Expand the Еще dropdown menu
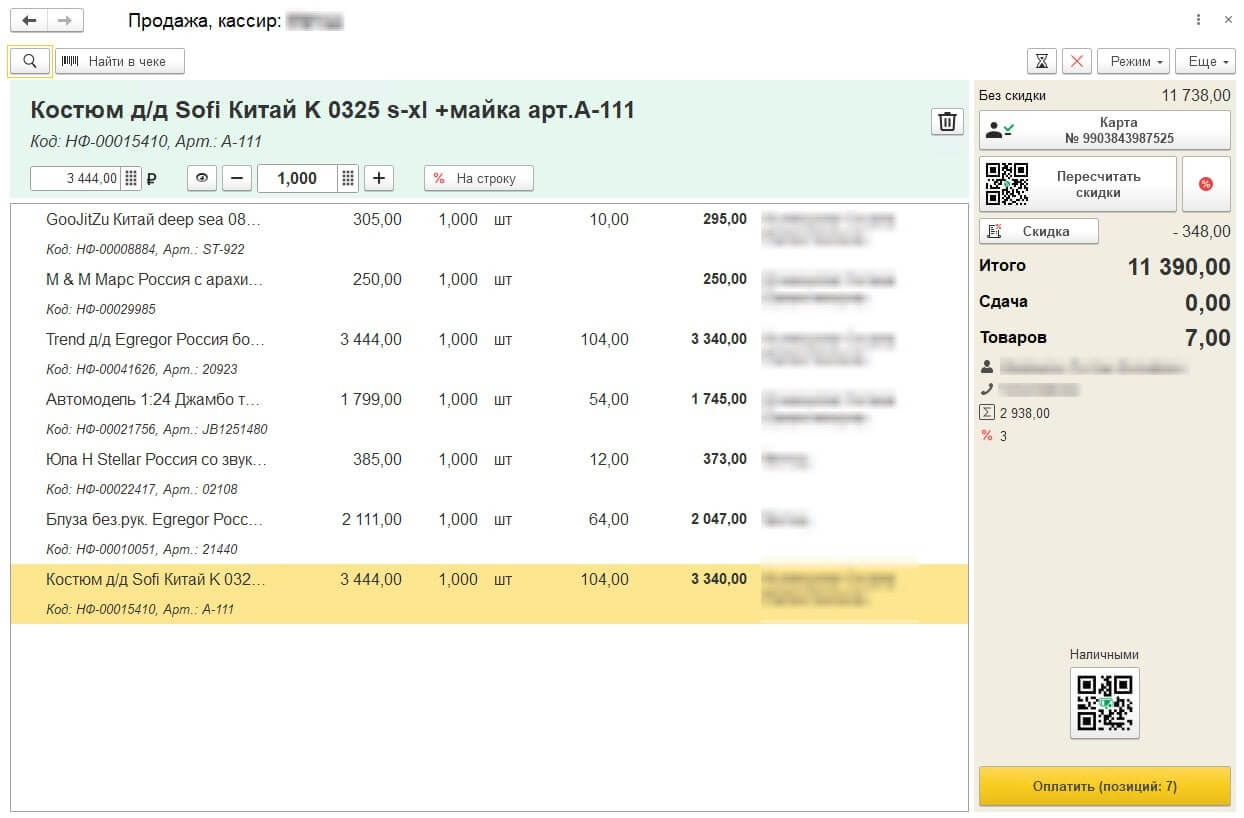The image size is (1244, 818). [1204, 61]
